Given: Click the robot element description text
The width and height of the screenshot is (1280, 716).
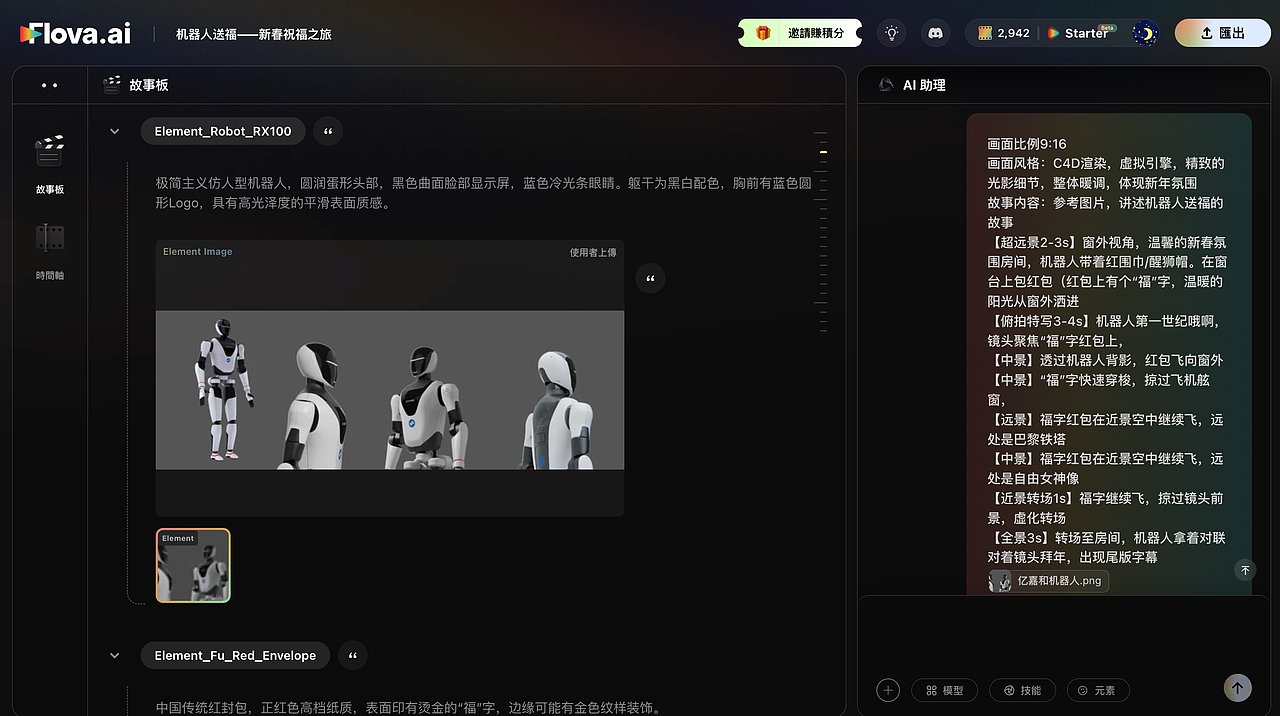Looking at the screenshot, I should 484,193.
